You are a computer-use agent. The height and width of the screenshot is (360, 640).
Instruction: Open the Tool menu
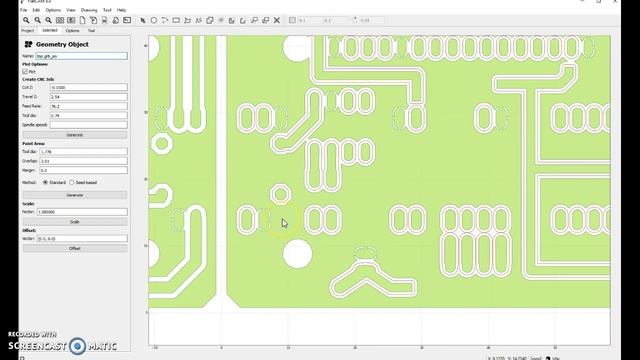point(107,10)
